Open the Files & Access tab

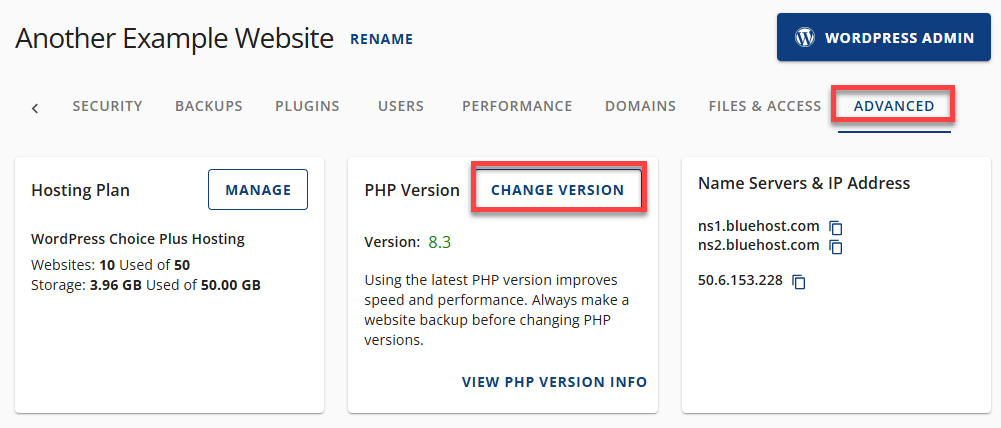[765, 106]
